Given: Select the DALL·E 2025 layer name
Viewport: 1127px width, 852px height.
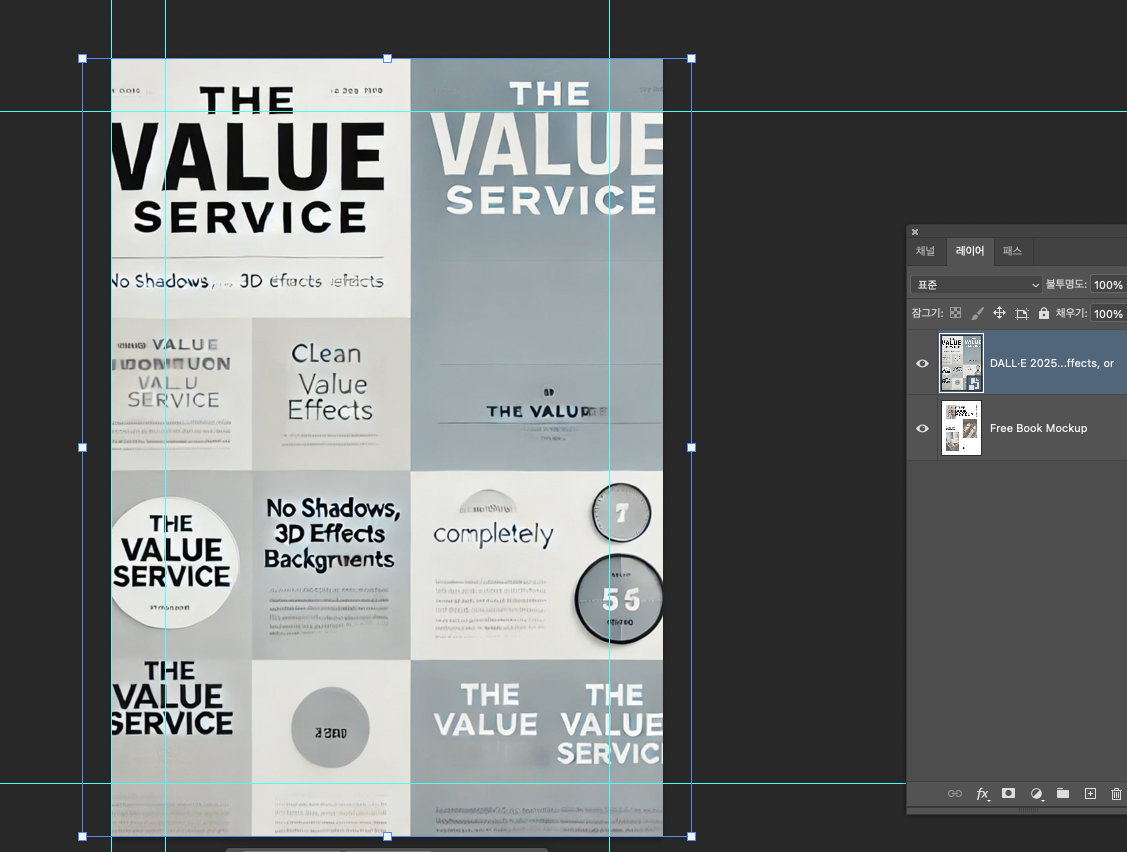Looking at the screenshot, I should 1052,363.
